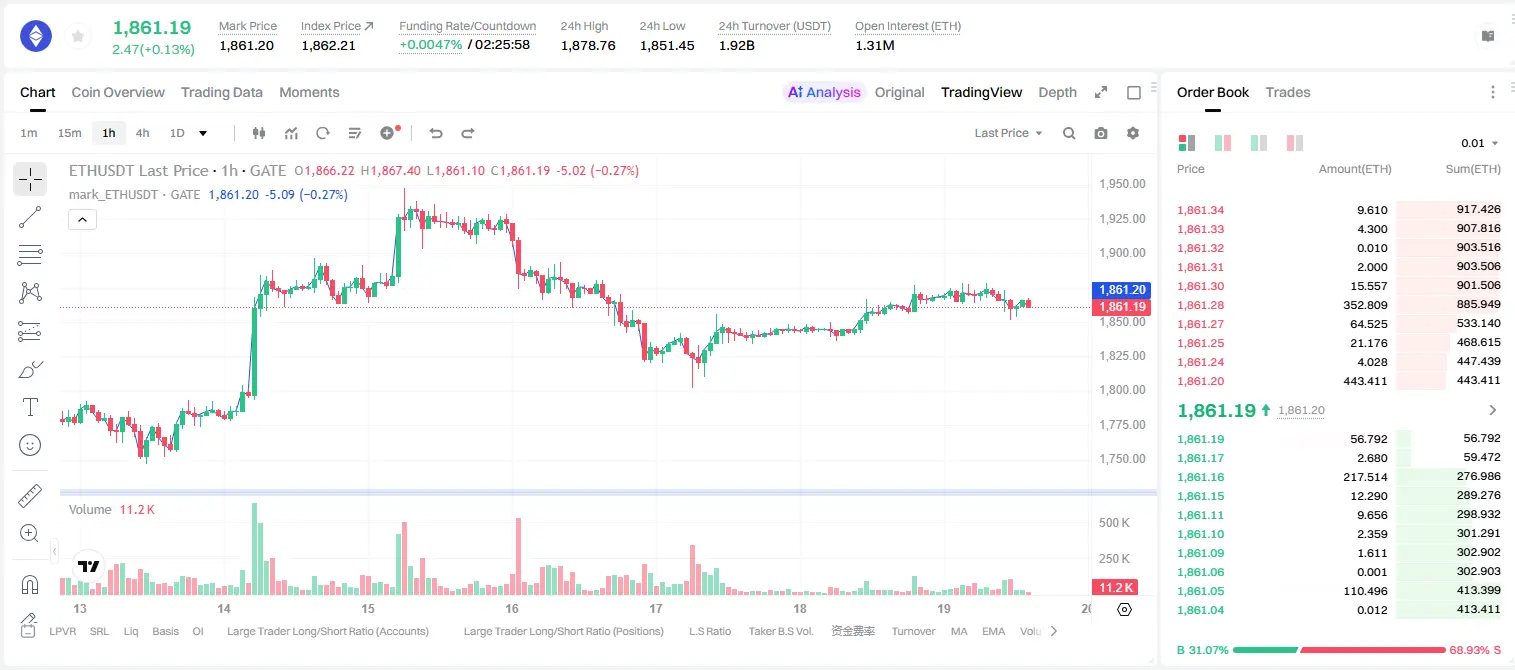Open chart settings gear icon
This screenshot has height=670, width=1515.
[1133, 133]
